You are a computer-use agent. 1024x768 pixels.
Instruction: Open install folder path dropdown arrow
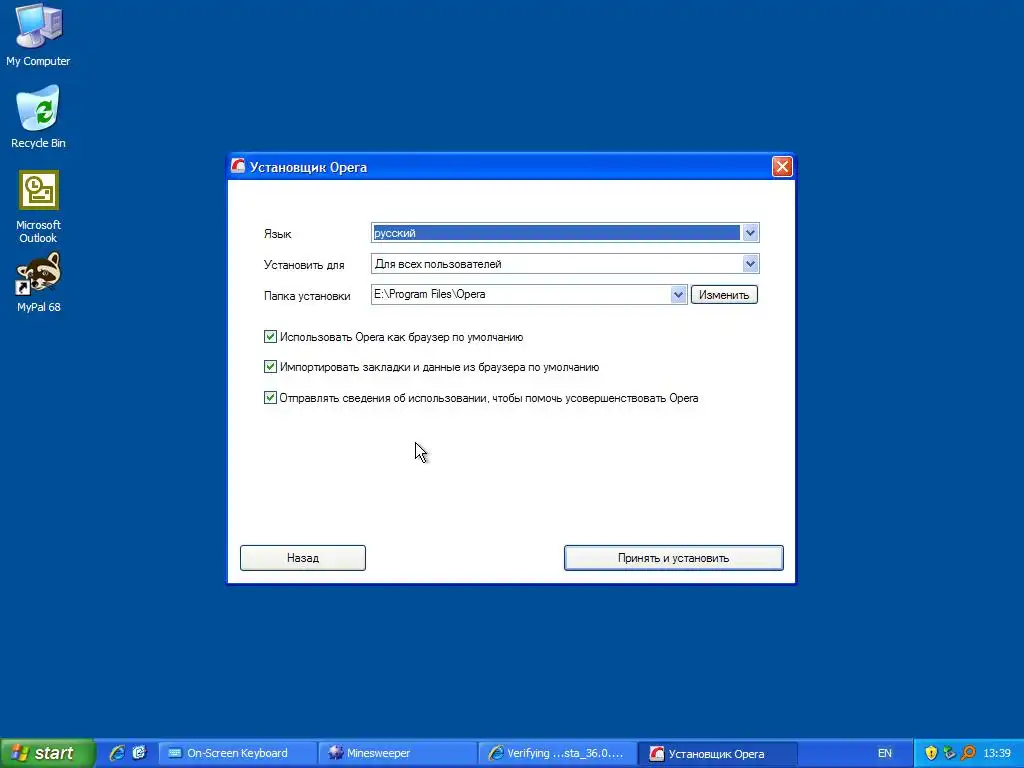[x=679, y=295]
